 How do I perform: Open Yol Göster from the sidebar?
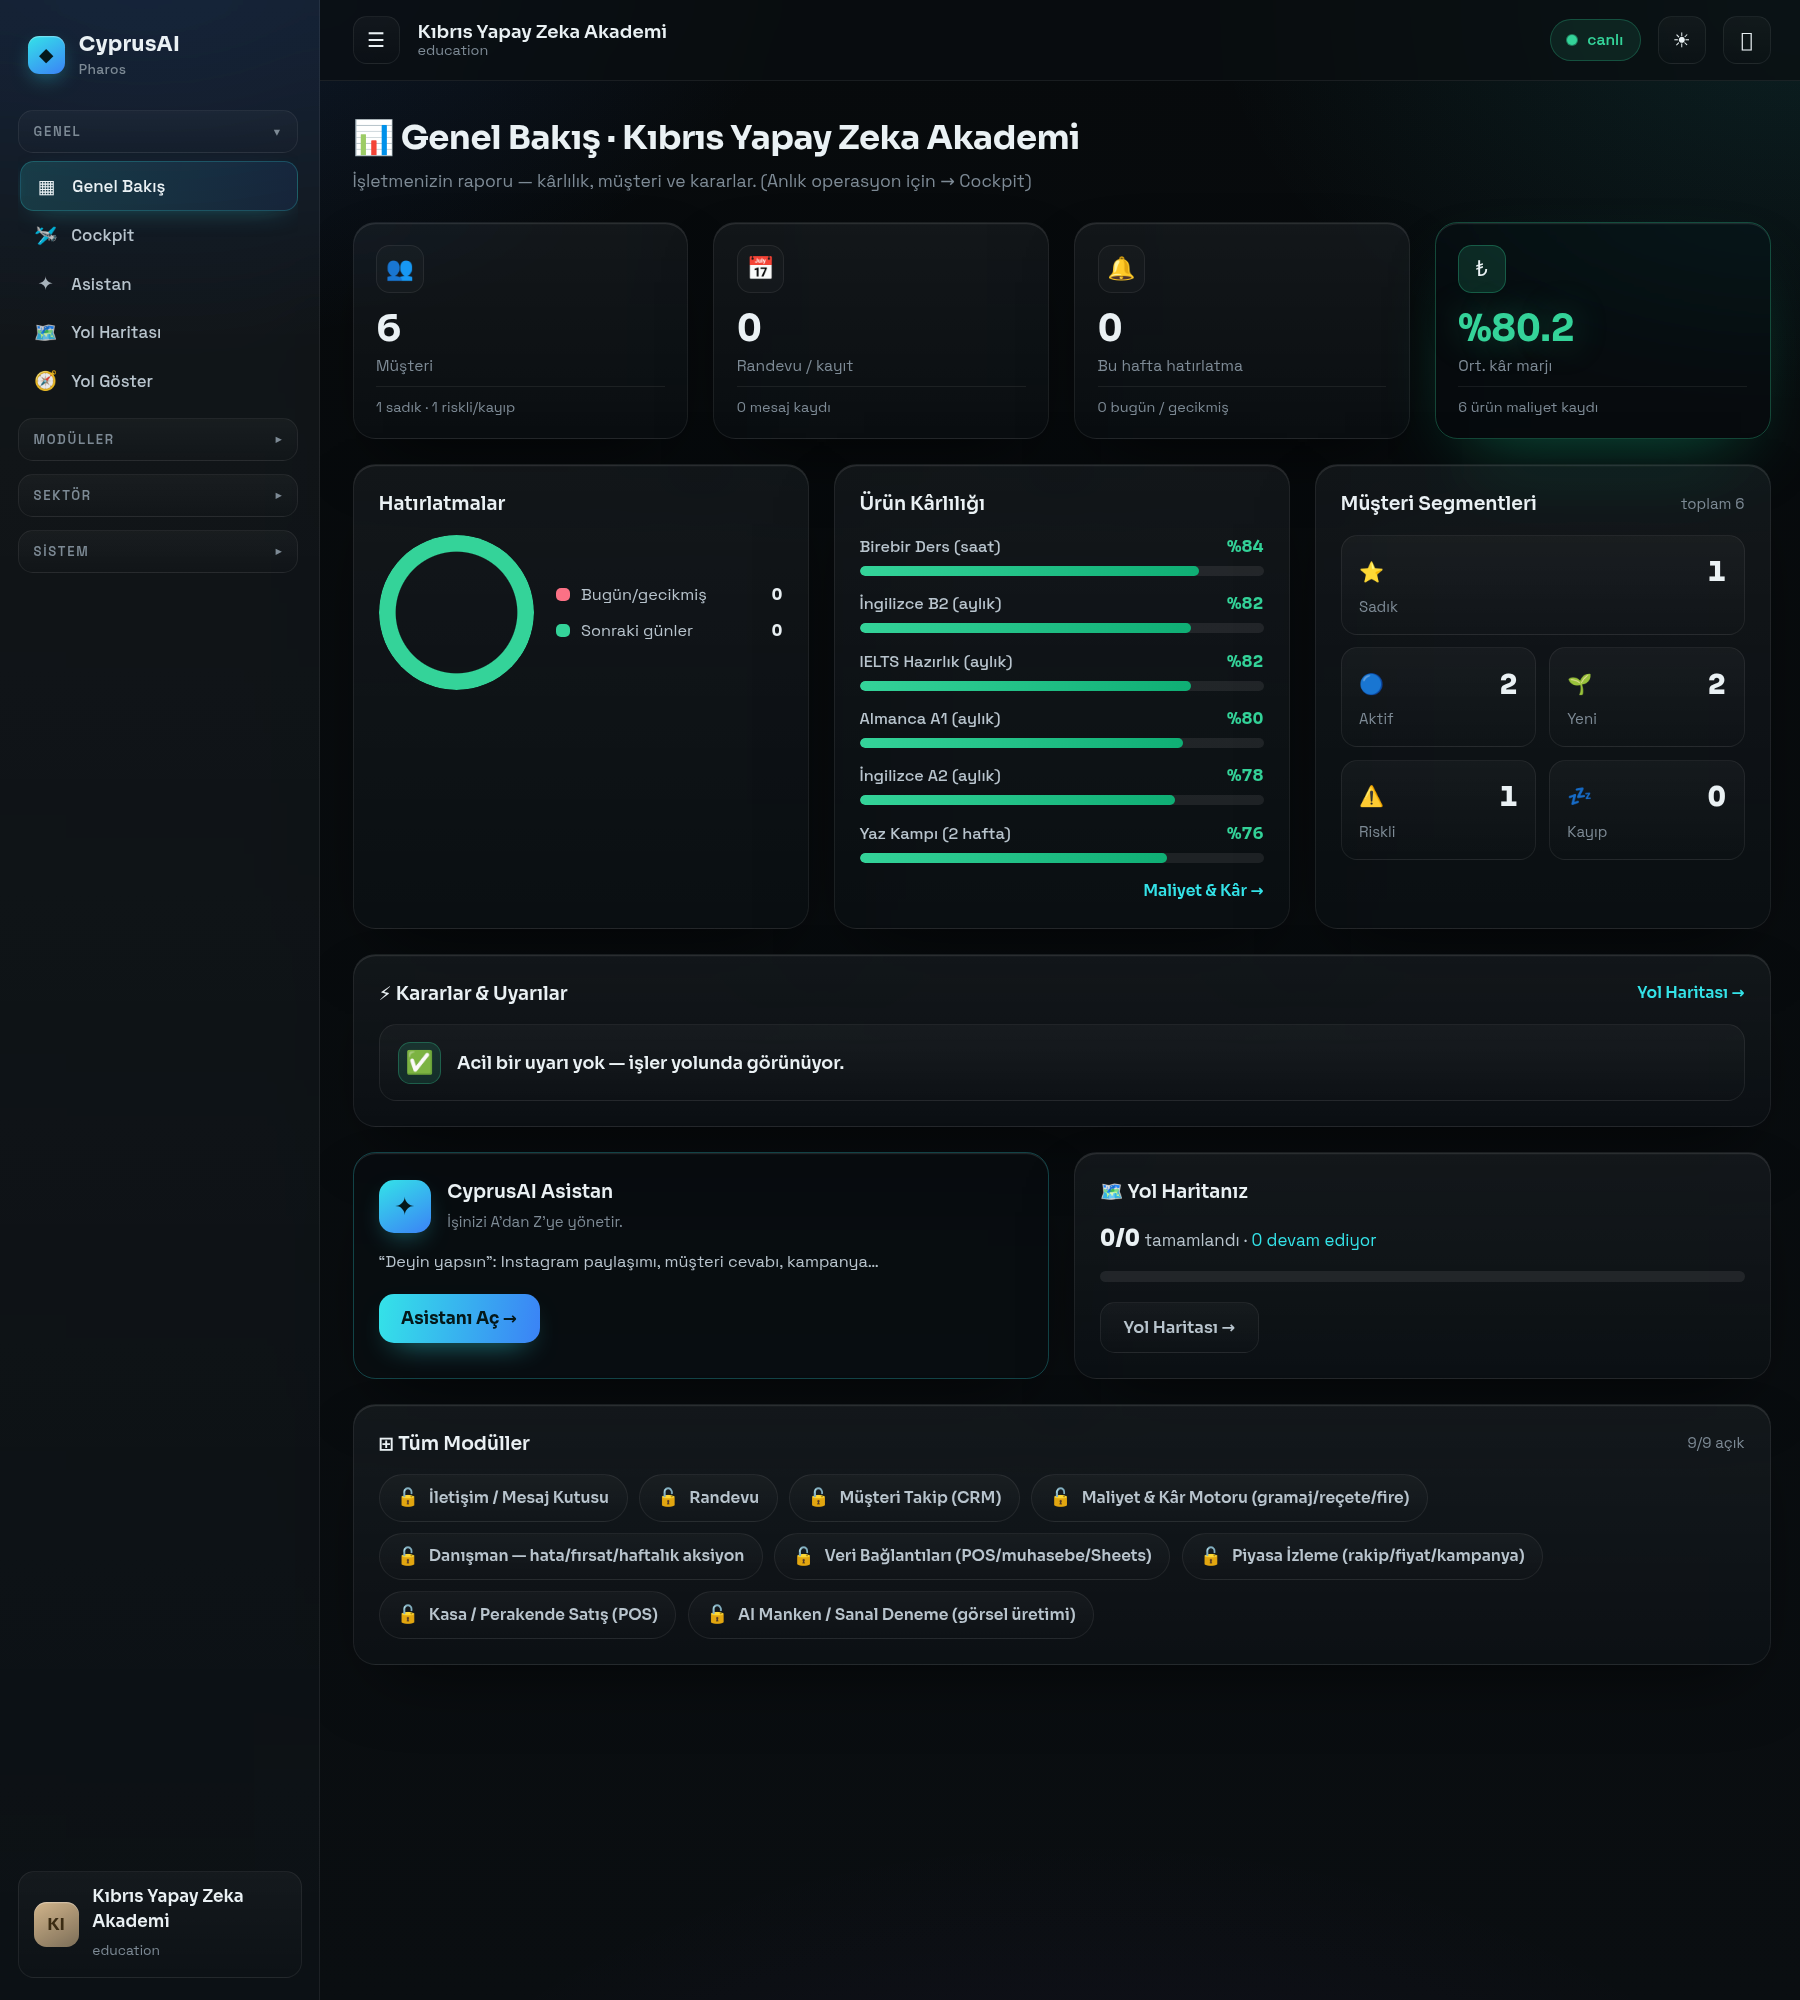(x=158, y=381)
